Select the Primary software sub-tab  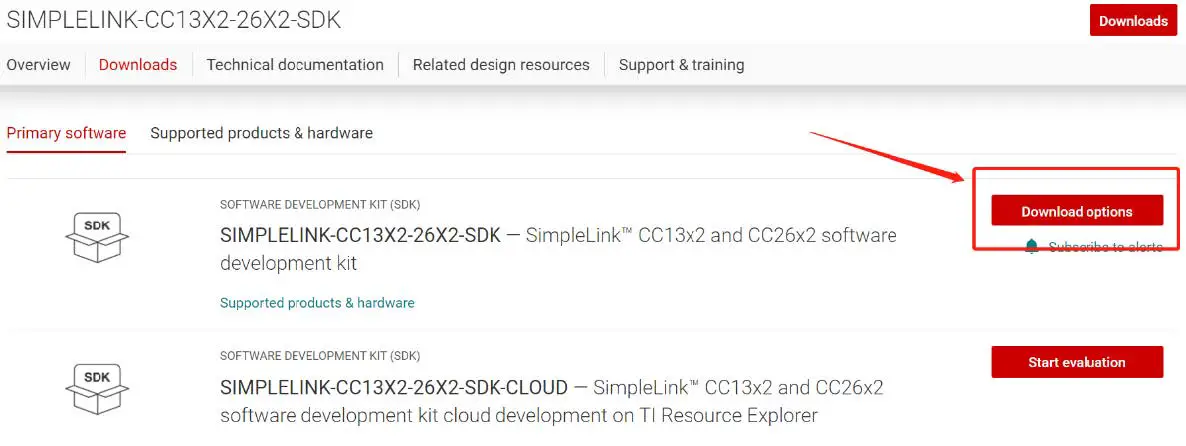[66, 133]
